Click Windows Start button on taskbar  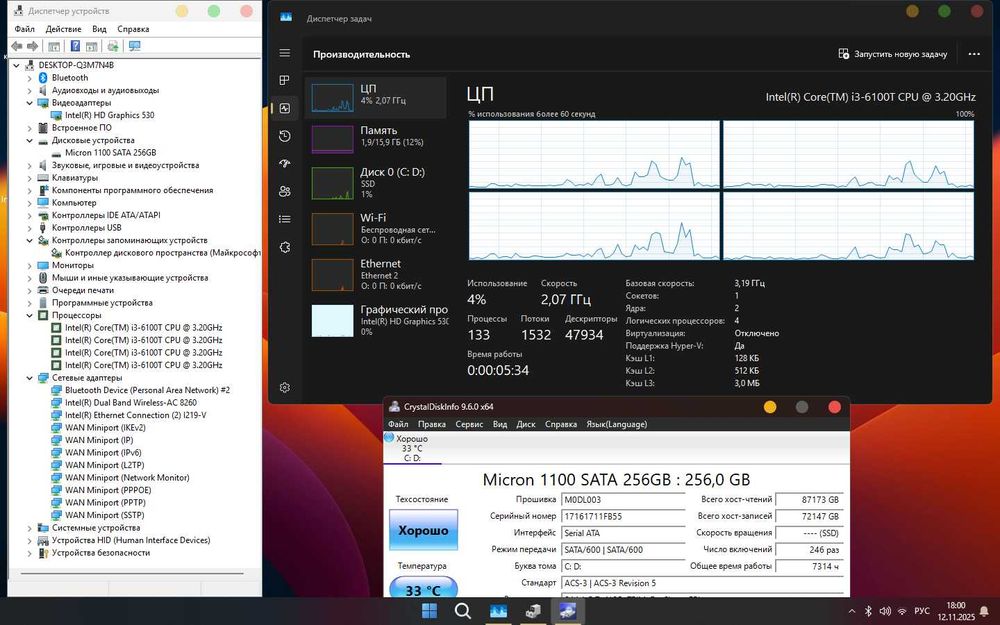[x=430, y=611]
